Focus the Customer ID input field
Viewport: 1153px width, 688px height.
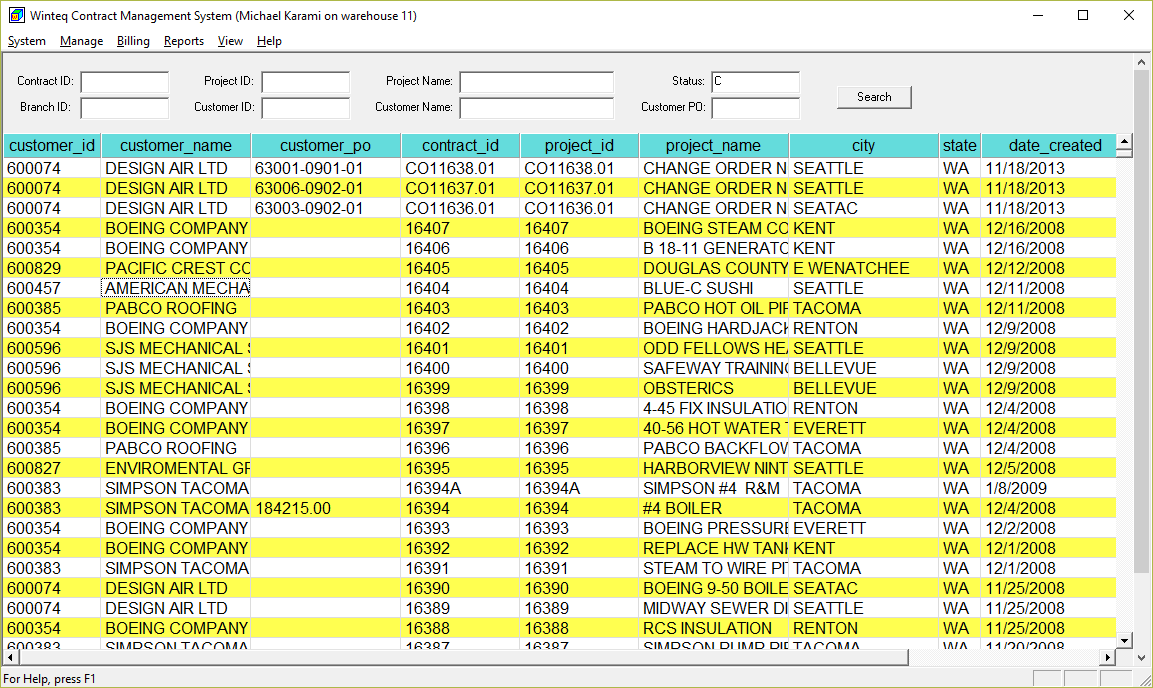305,107
